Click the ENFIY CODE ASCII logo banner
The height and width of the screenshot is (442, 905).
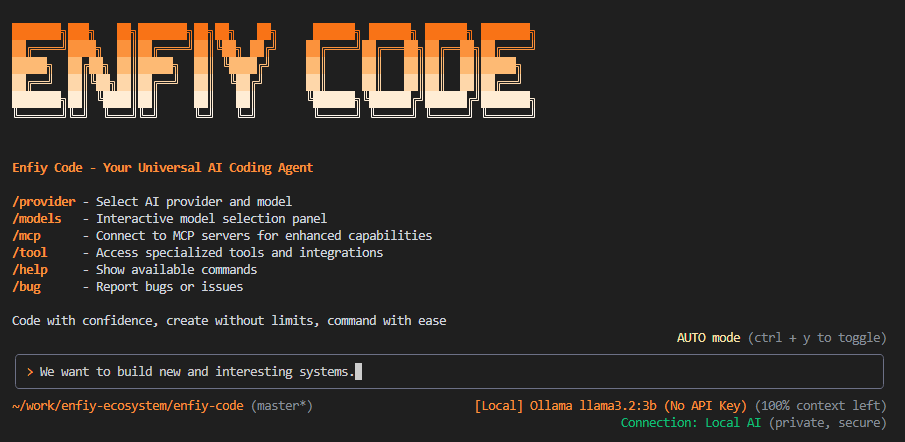tap(274, 70)
